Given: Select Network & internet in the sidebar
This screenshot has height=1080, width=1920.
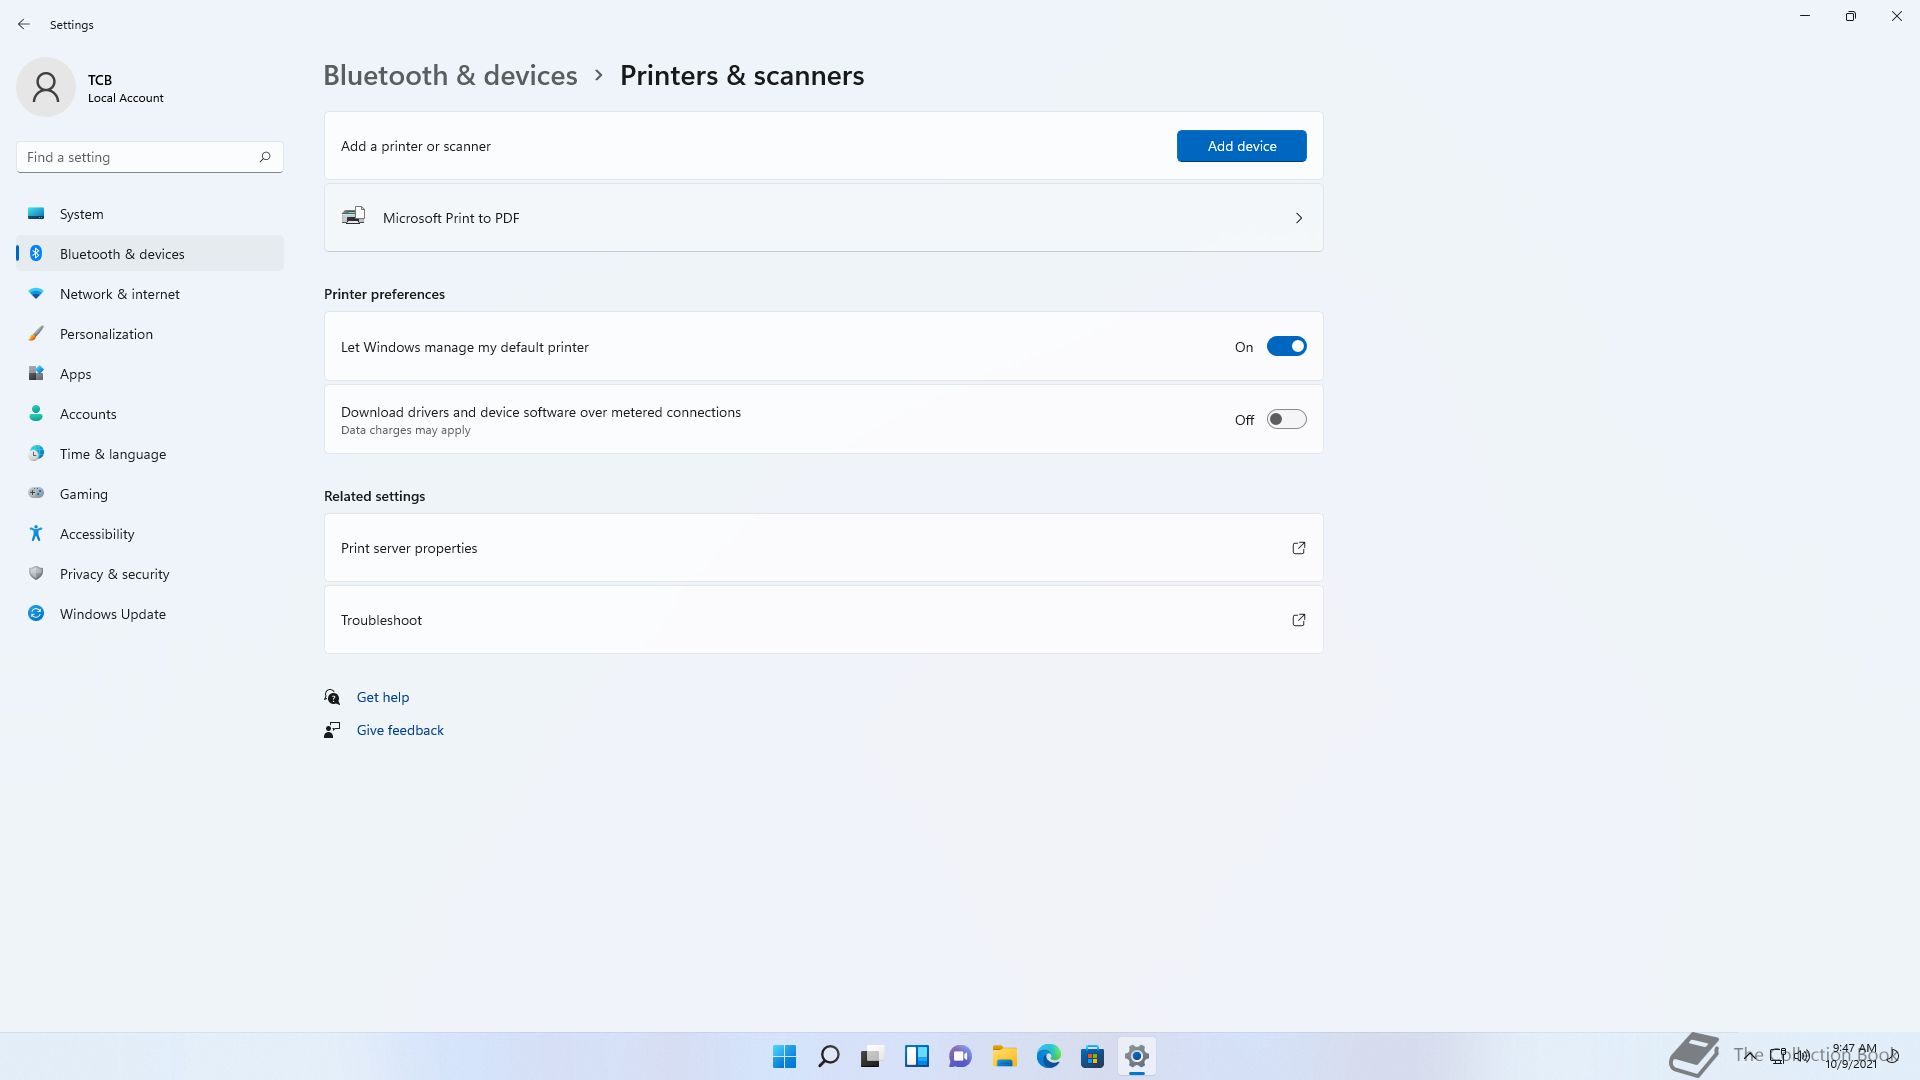Looking at the screenshot, I should [x=150, y=294].
